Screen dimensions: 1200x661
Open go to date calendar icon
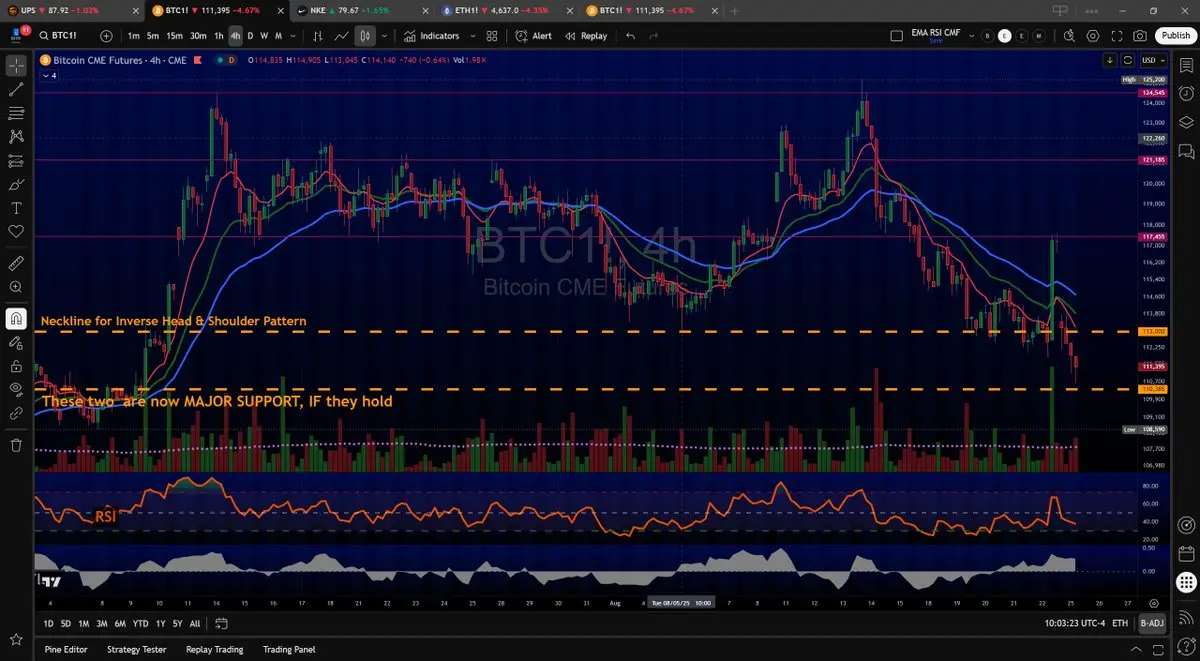[221, 623]
